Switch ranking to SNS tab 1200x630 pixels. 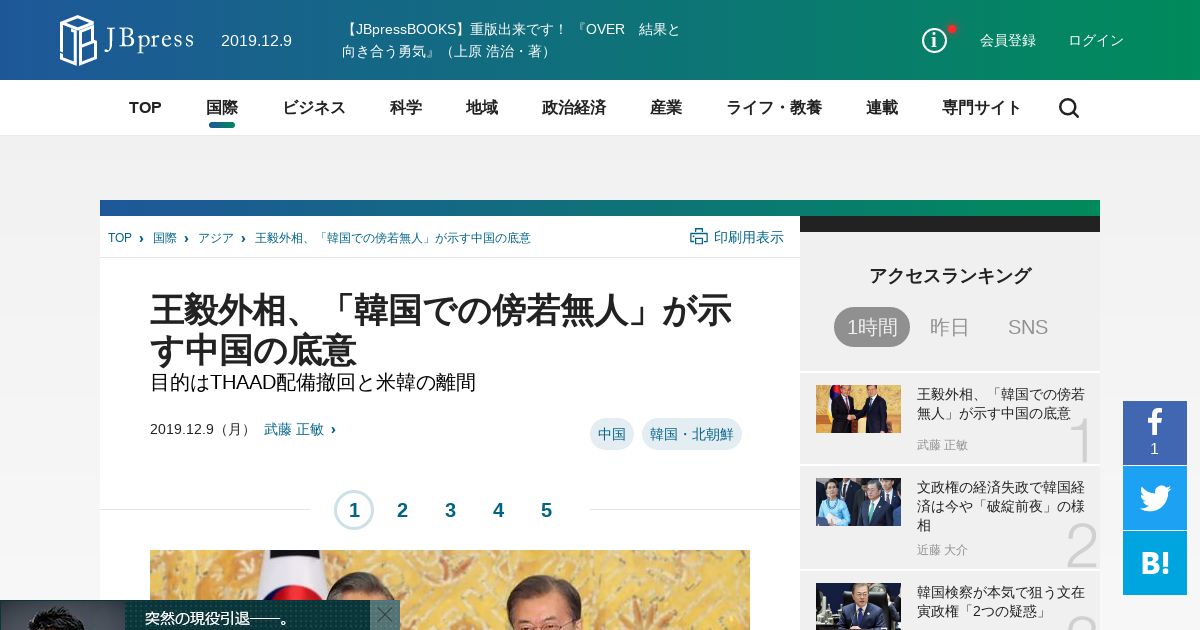[1028, 327]
